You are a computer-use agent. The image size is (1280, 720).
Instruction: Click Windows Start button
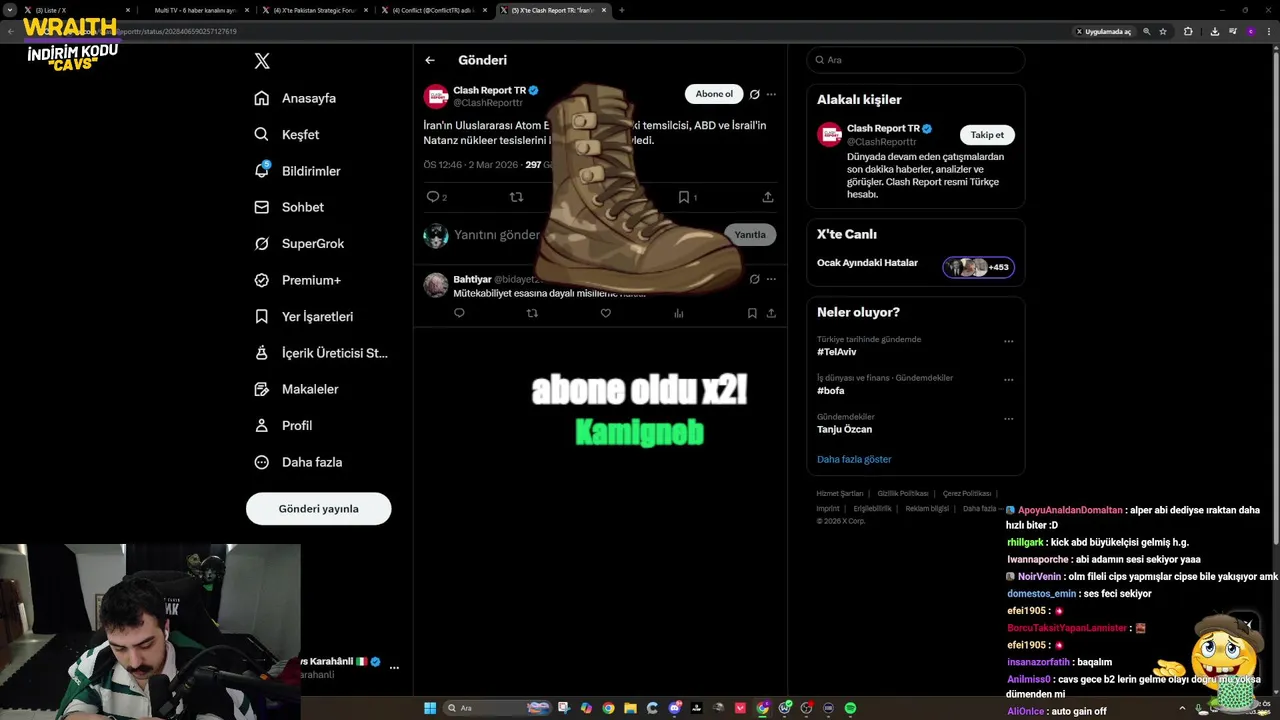[430, 708]
